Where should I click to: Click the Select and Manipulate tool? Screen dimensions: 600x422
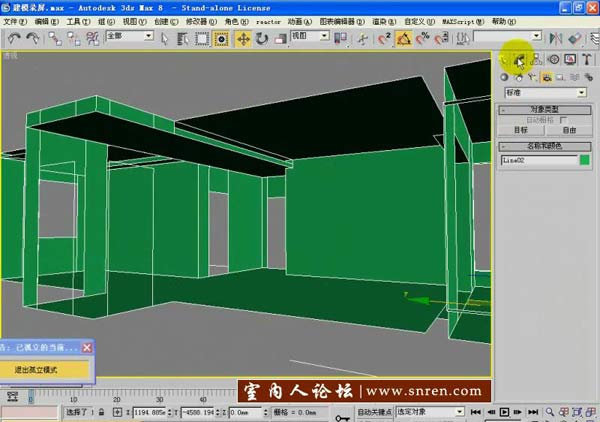pyautogui.click(x=362, y=39)
